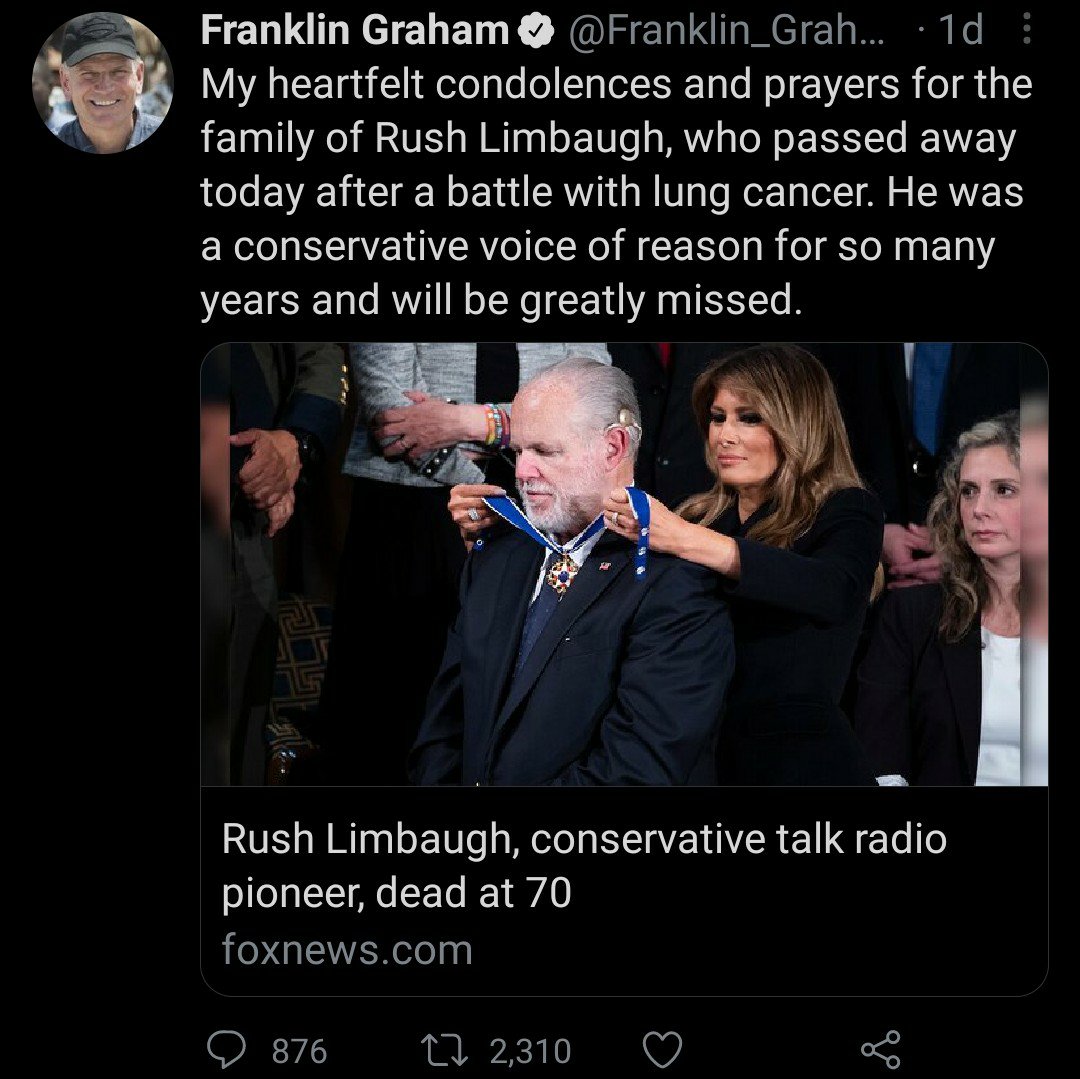Tap the @Franklin_Grah... username handle
The image size is (1080, 1079).
coord(729,32)
